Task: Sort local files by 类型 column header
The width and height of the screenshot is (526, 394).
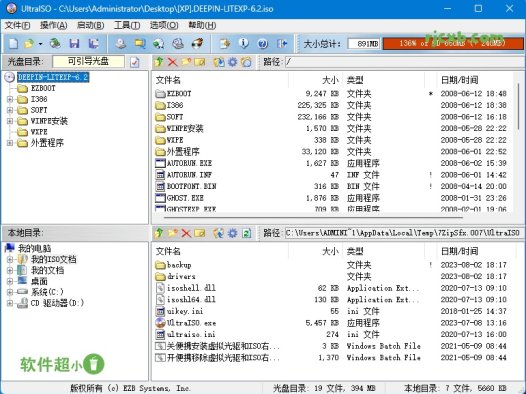Action: pos(384,251)
